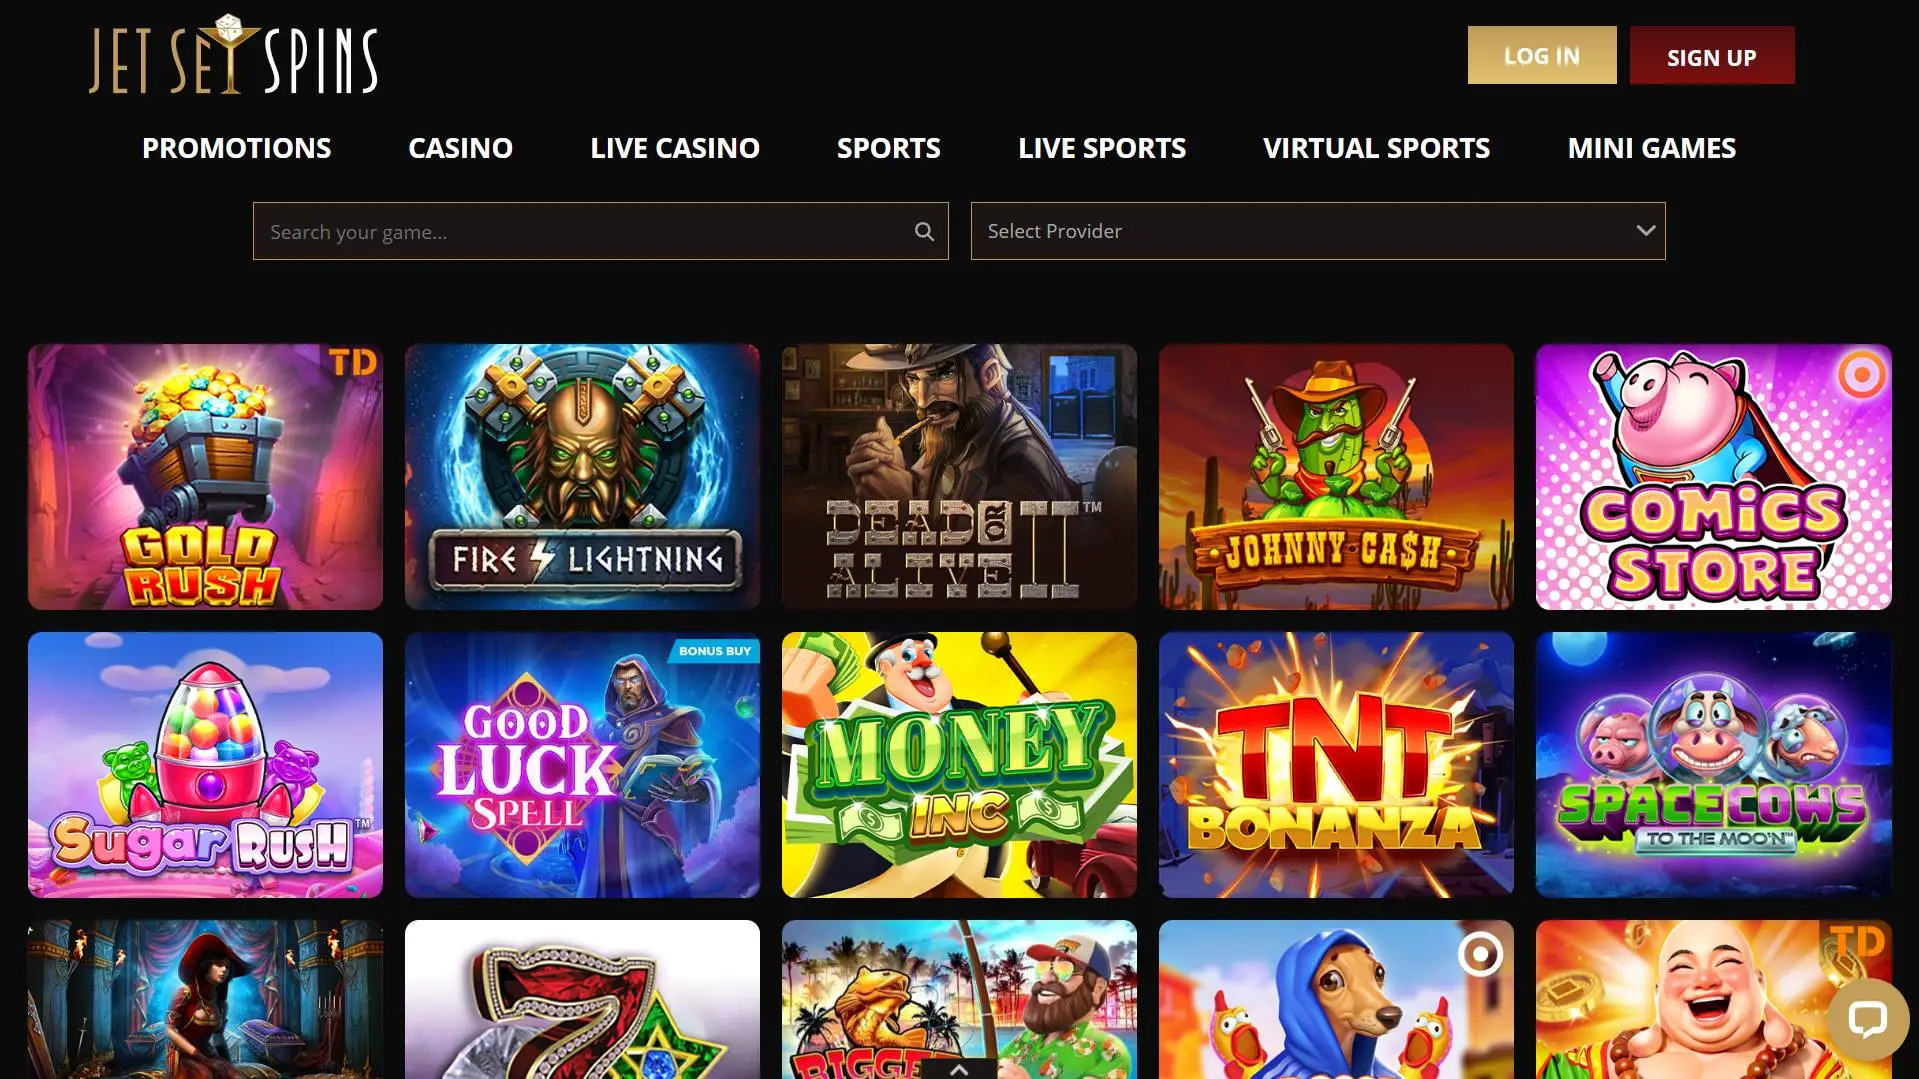Click the Log In button

click(x=1541, y=55)
